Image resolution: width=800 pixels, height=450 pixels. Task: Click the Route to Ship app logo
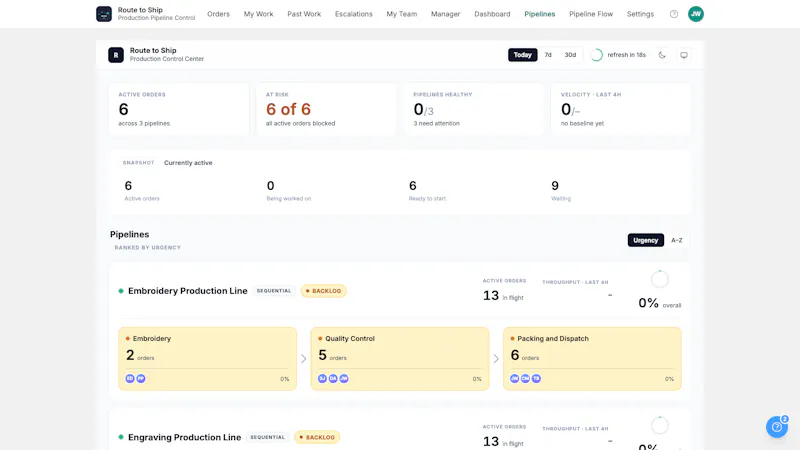pos(104,14)
